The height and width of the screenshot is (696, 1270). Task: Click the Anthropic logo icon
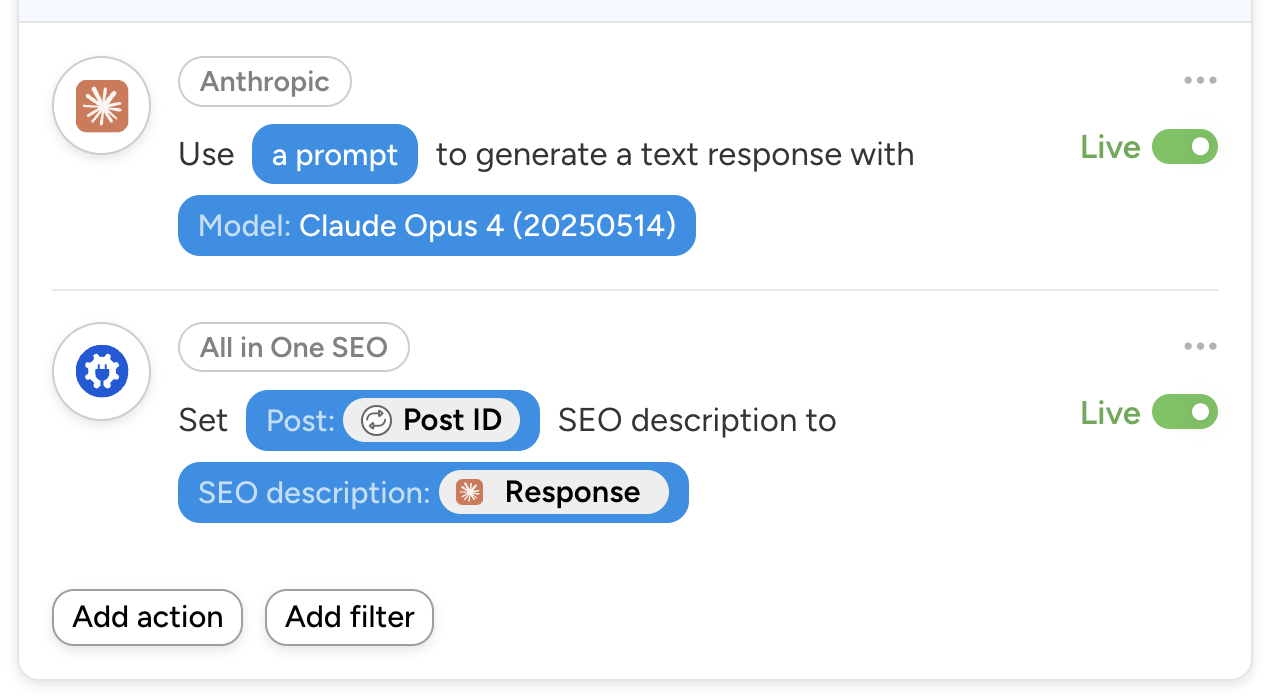101,106
